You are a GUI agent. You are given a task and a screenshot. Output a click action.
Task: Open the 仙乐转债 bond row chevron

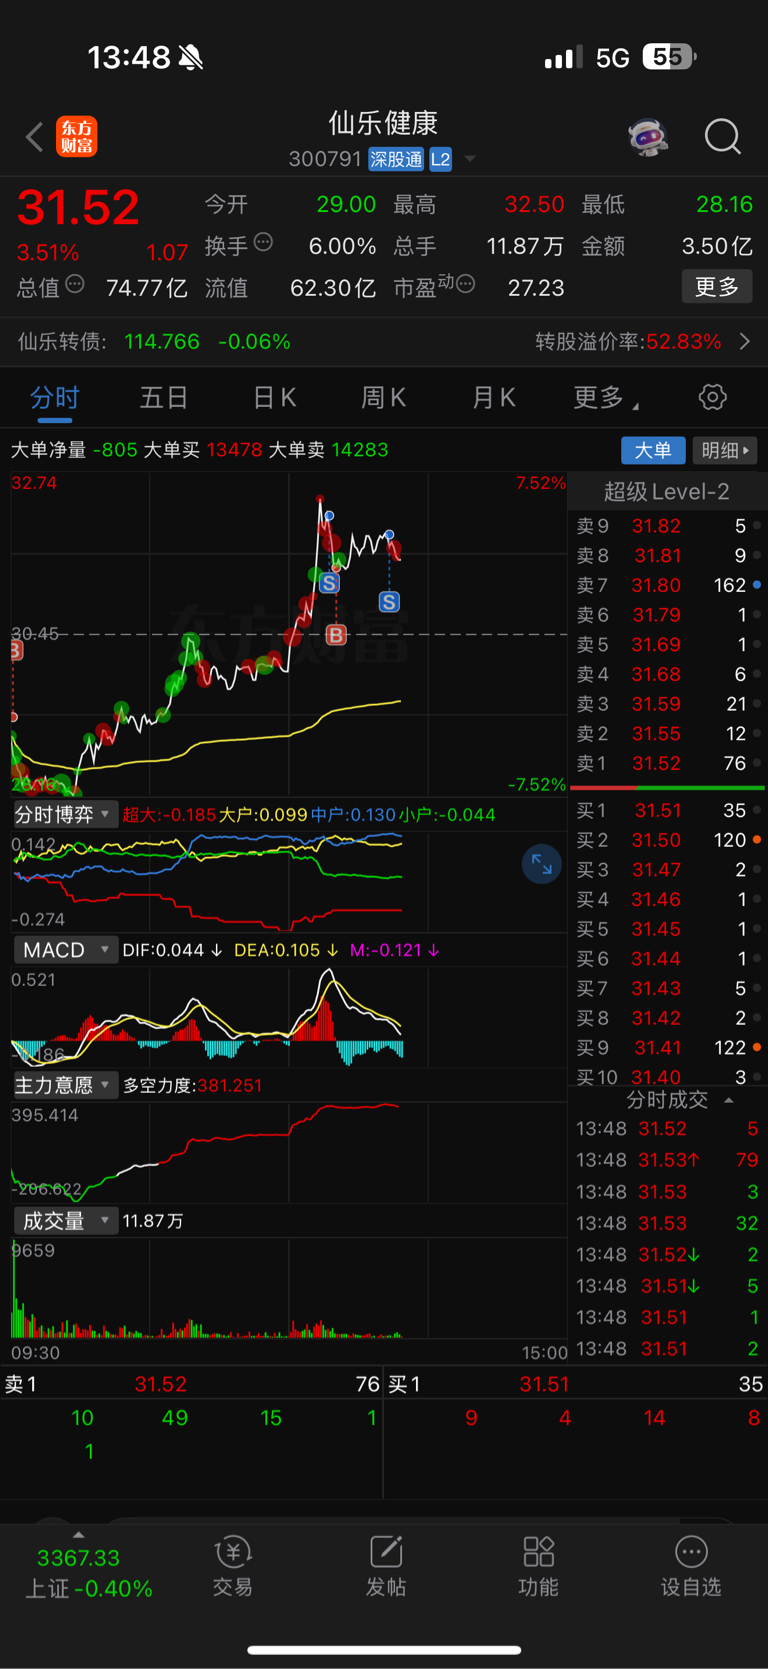click(x=745, y=342)
